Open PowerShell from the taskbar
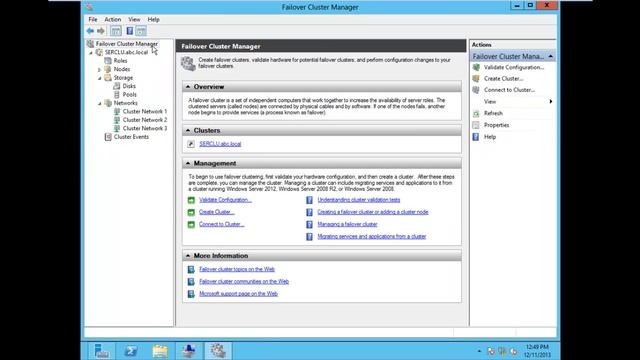This screenshot has width=640, height=360. [x=131, y=351]
